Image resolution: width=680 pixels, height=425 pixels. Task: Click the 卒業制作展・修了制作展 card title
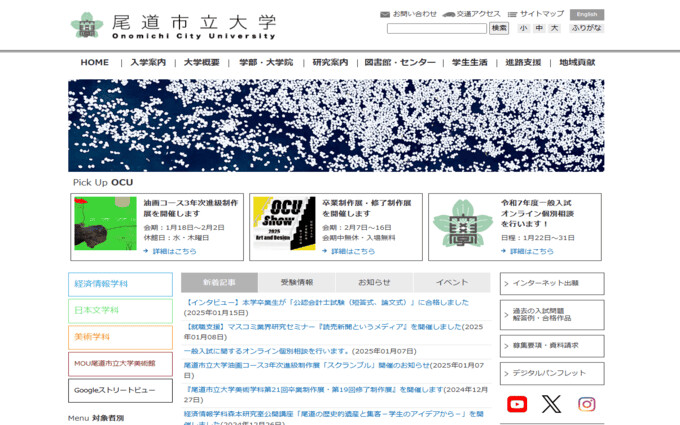(366, 208)
